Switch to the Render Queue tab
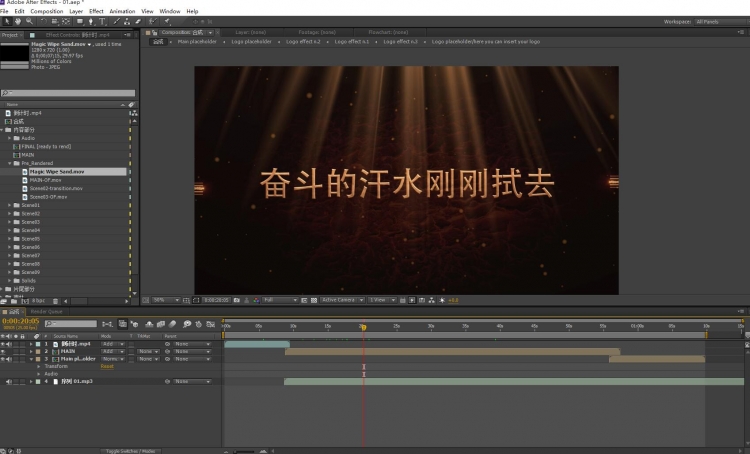Screen dimensions: 750x454 (46, 312)
